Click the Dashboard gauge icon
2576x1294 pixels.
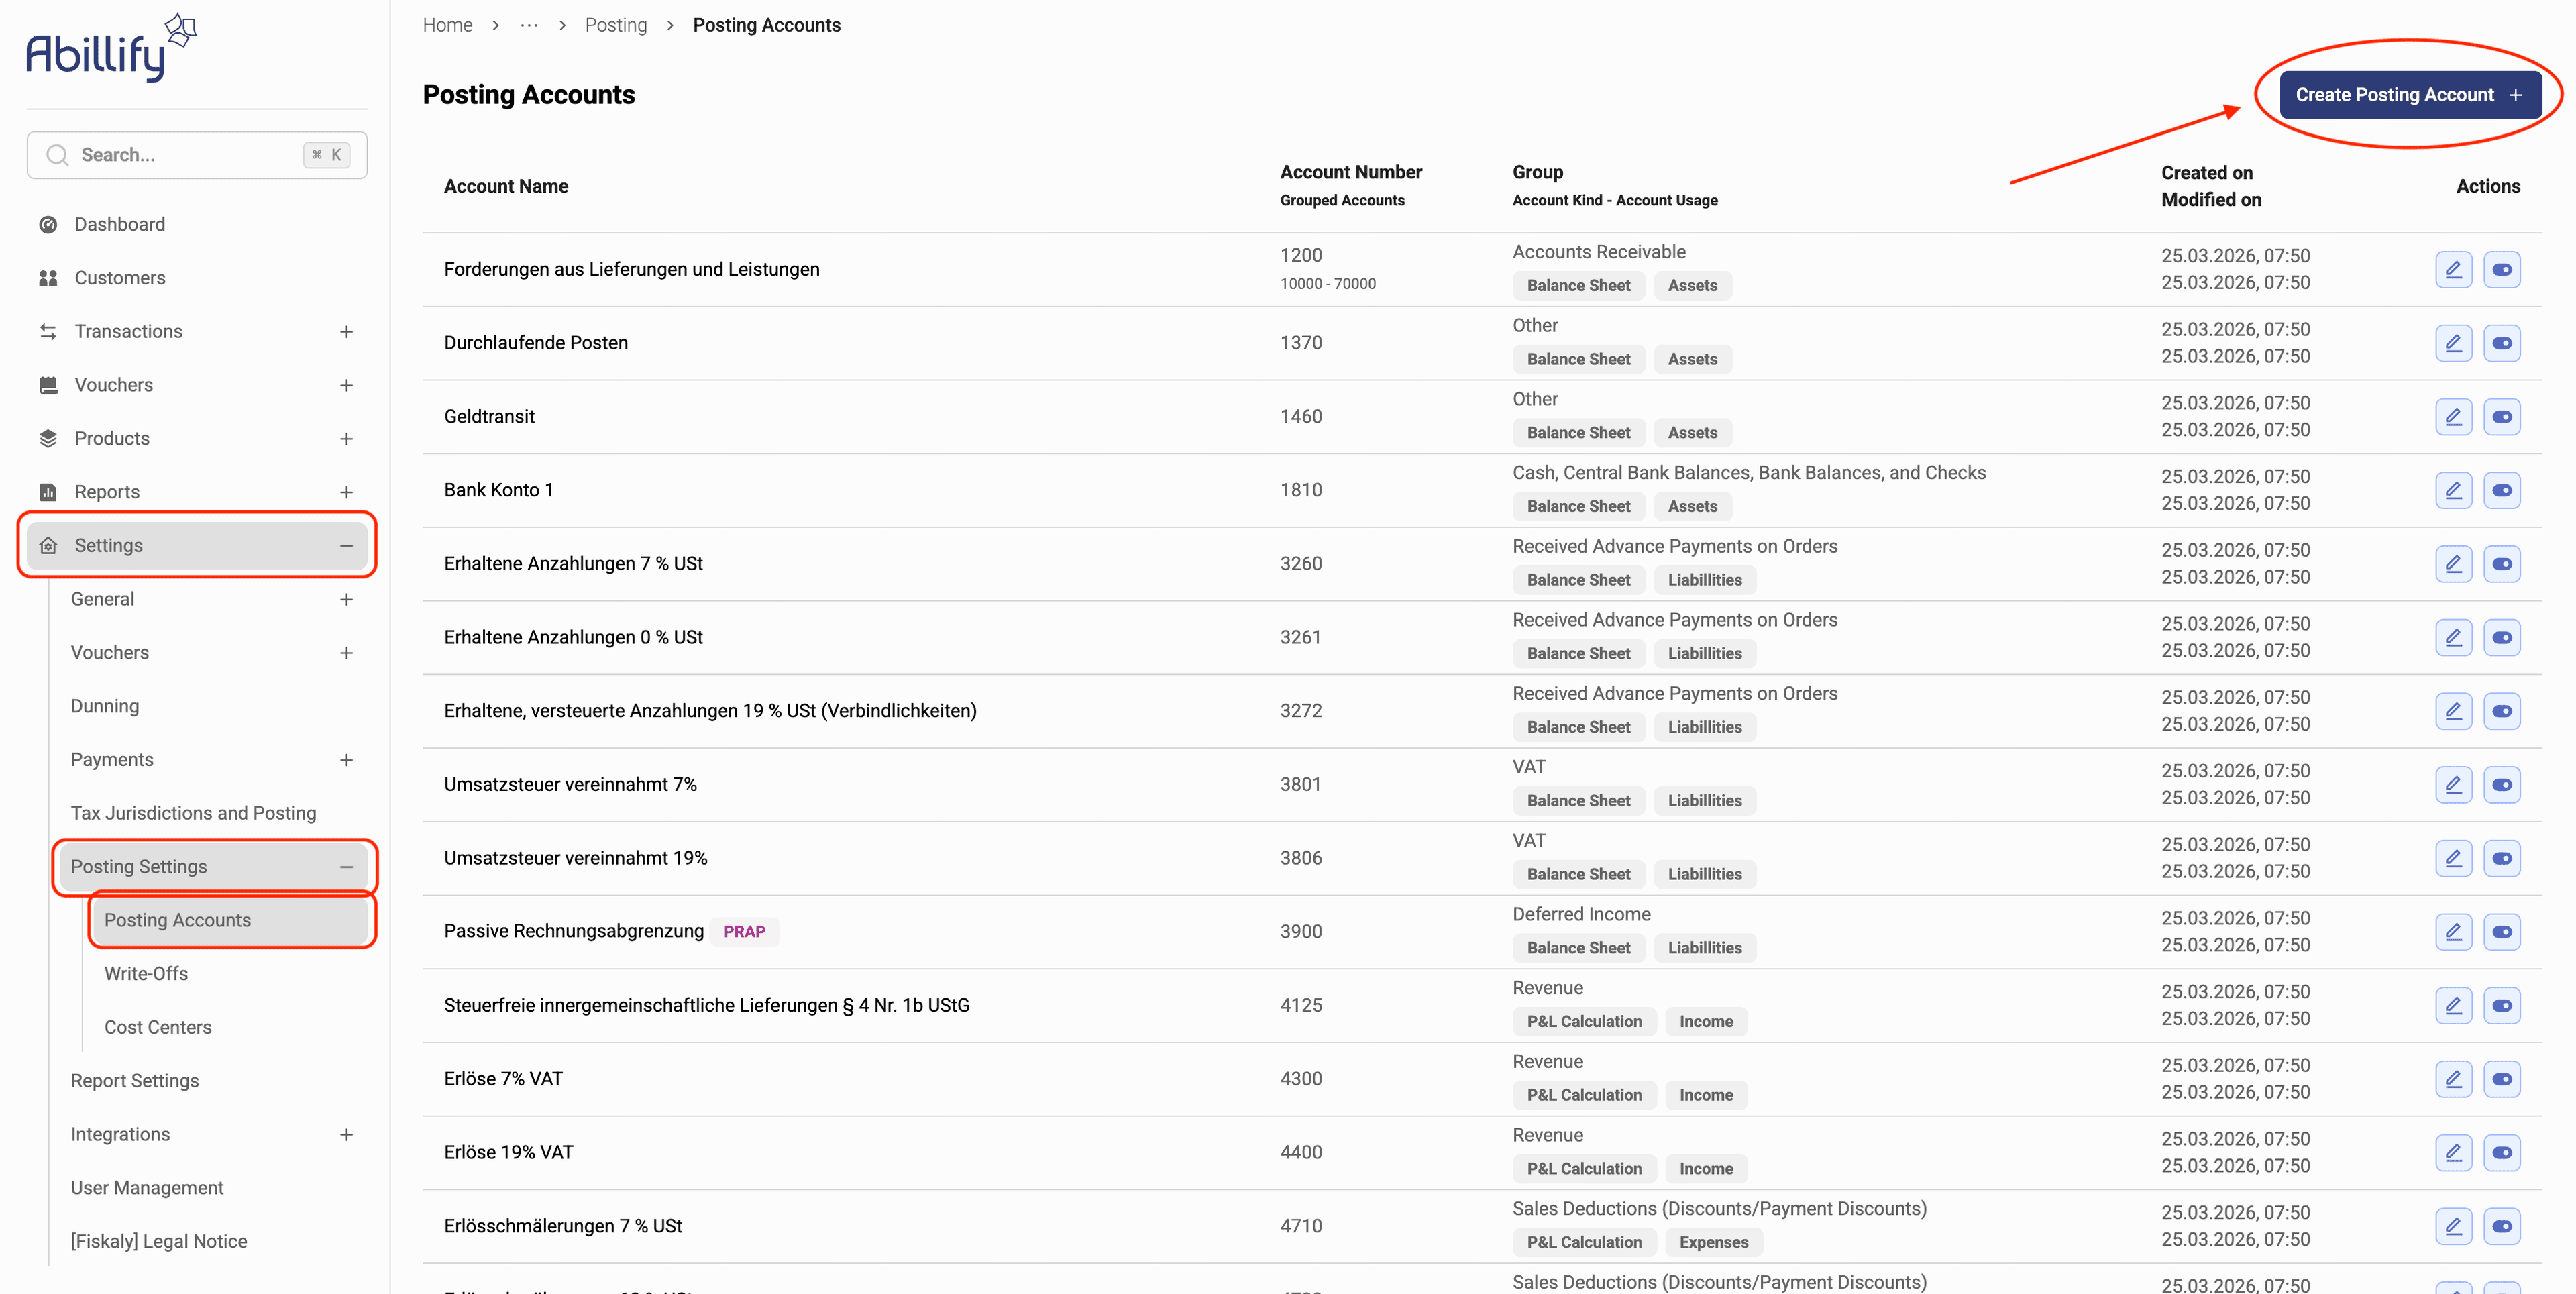(48, 225)
